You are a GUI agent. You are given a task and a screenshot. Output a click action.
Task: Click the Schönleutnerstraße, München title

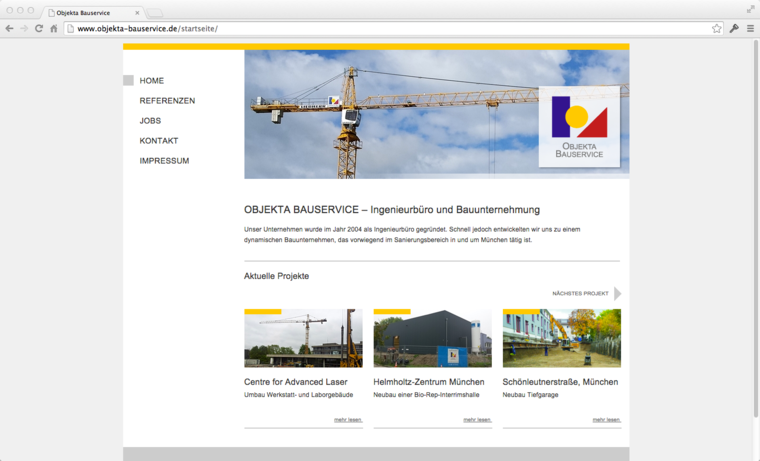[x=560, y=382]
